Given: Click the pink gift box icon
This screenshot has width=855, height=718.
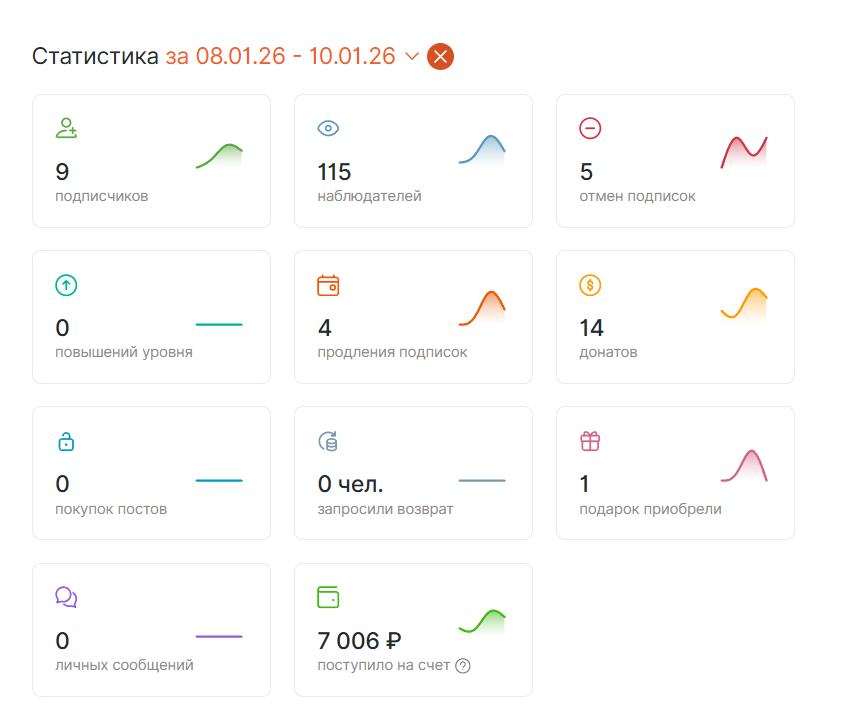Looking at the screenshot, I should point(590,441).
